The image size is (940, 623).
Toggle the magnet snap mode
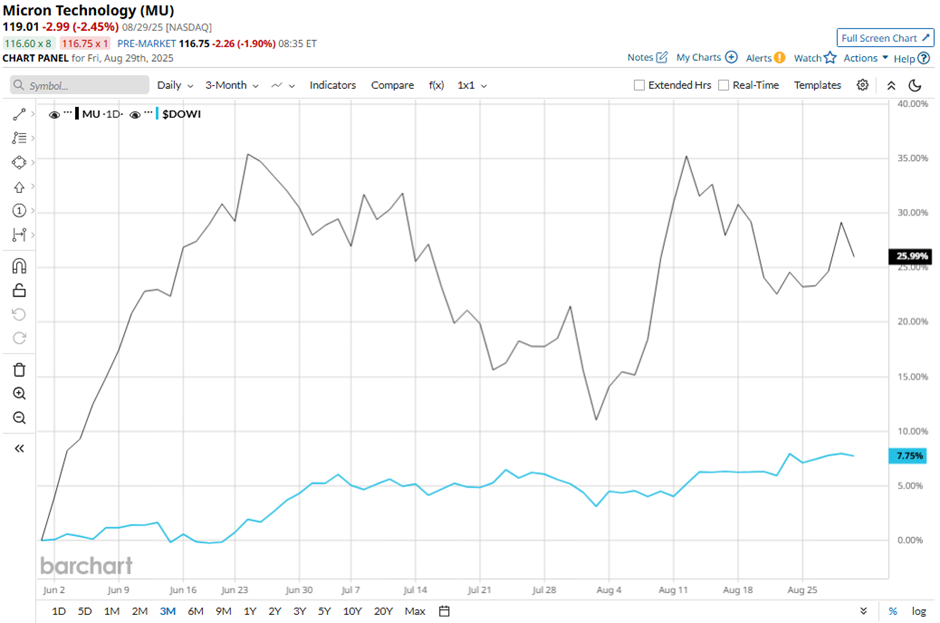click(19, 266)
